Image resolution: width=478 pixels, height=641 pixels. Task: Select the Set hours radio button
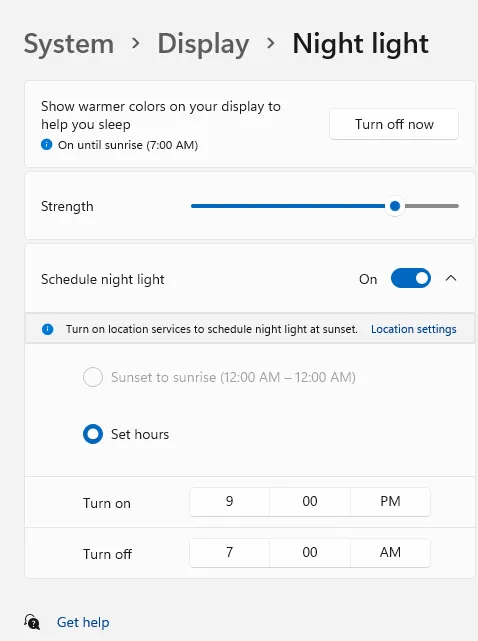(x=93, y=434)
